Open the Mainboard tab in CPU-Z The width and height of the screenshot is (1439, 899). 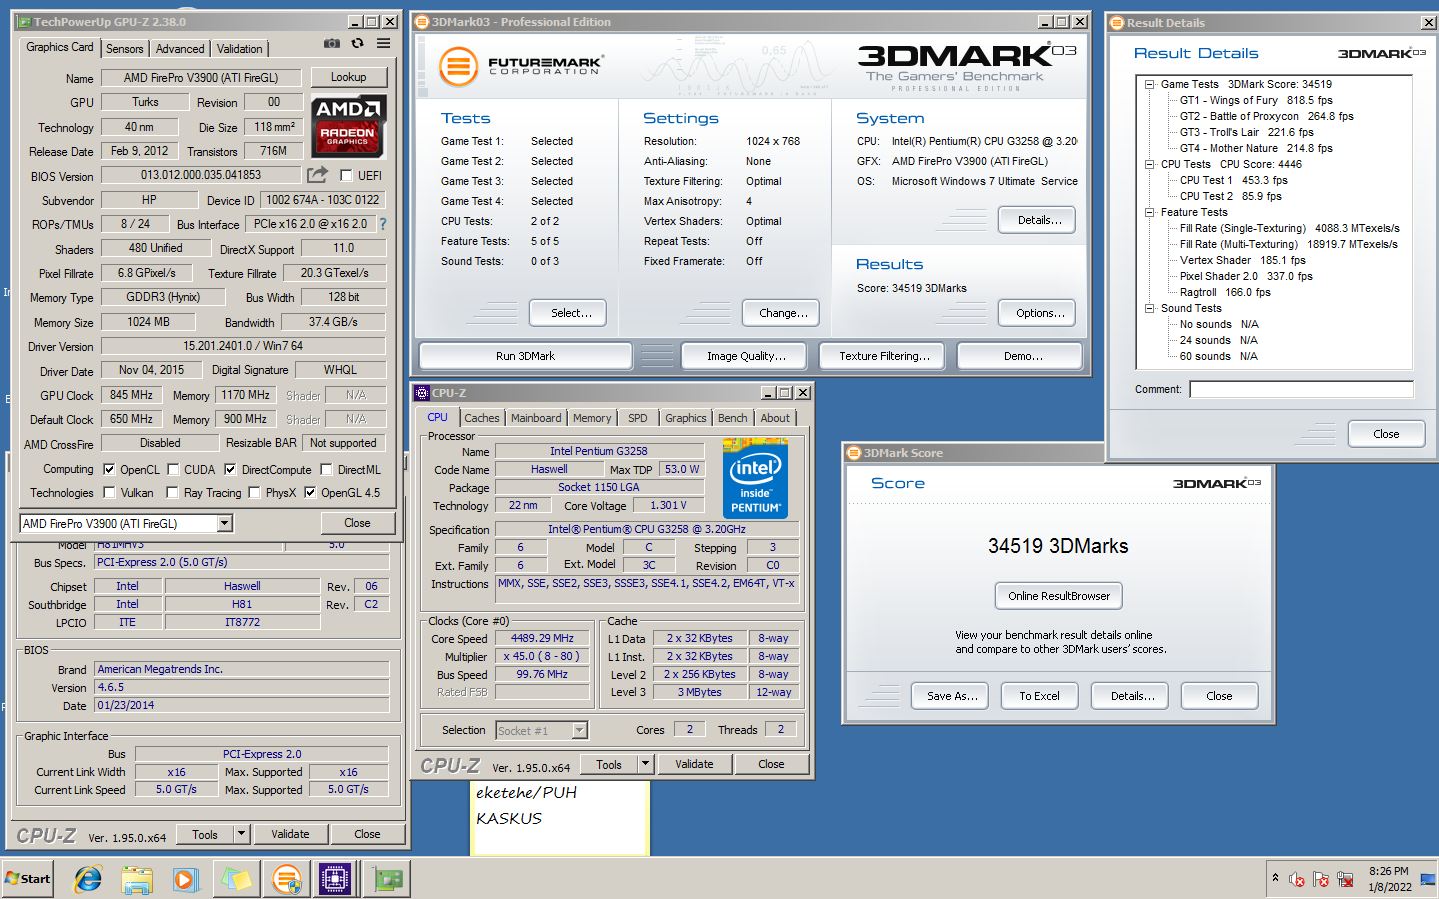[536, 418]
